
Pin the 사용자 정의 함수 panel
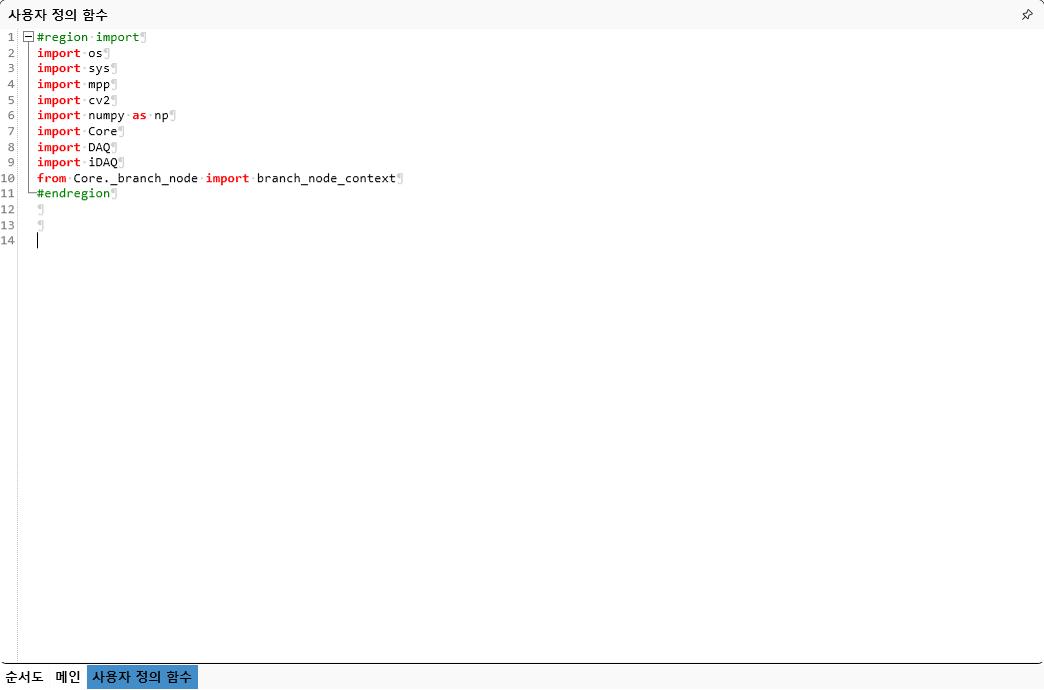pos(1026,15)
